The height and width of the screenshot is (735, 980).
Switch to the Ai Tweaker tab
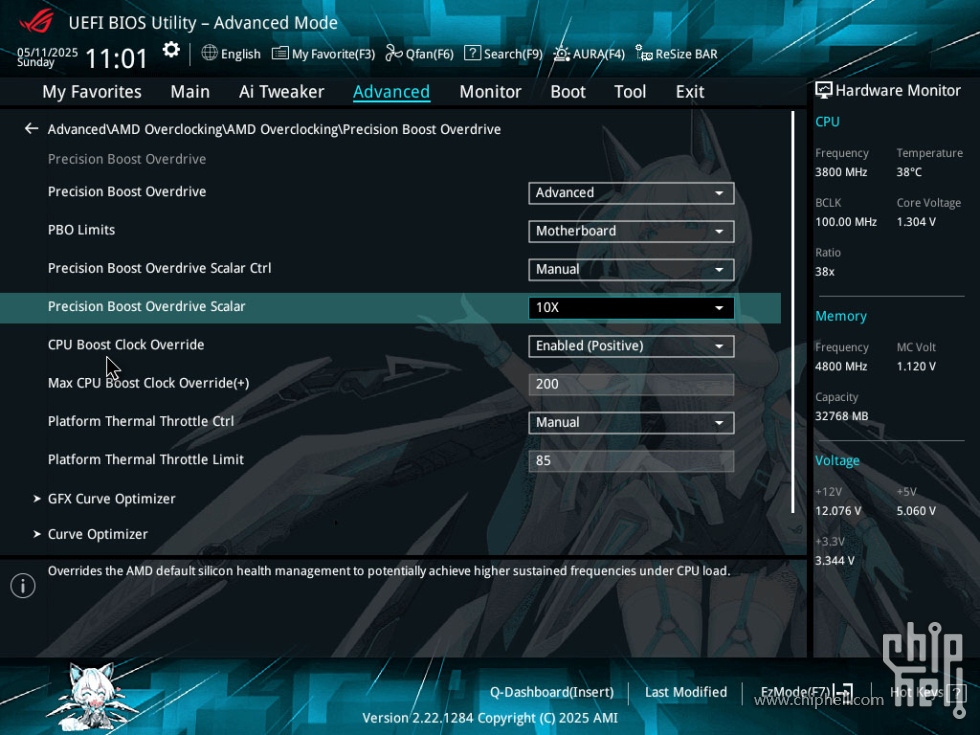pyautogui.click(x=281, y=92)
